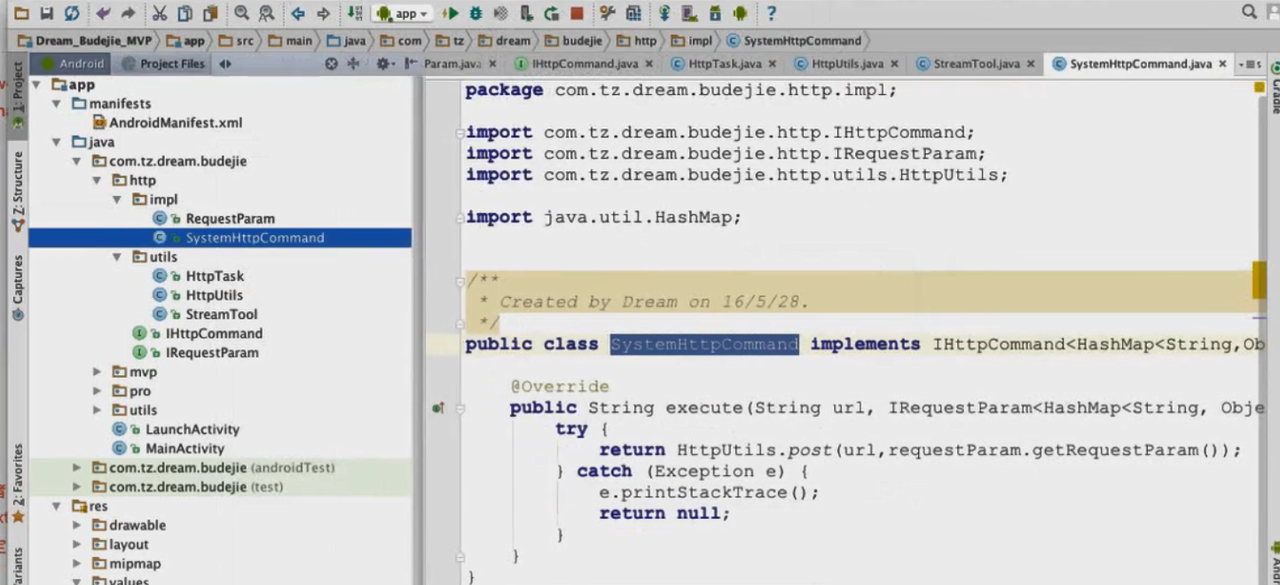Select MainActivity in project tree

[169, 449]
